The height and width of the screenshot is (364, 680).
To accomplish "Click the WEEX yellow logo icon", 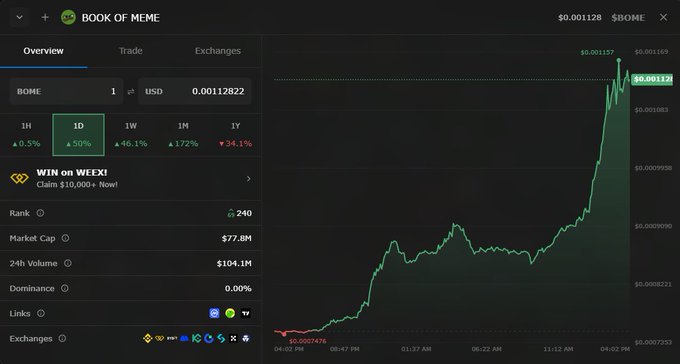I will point(20,178).
